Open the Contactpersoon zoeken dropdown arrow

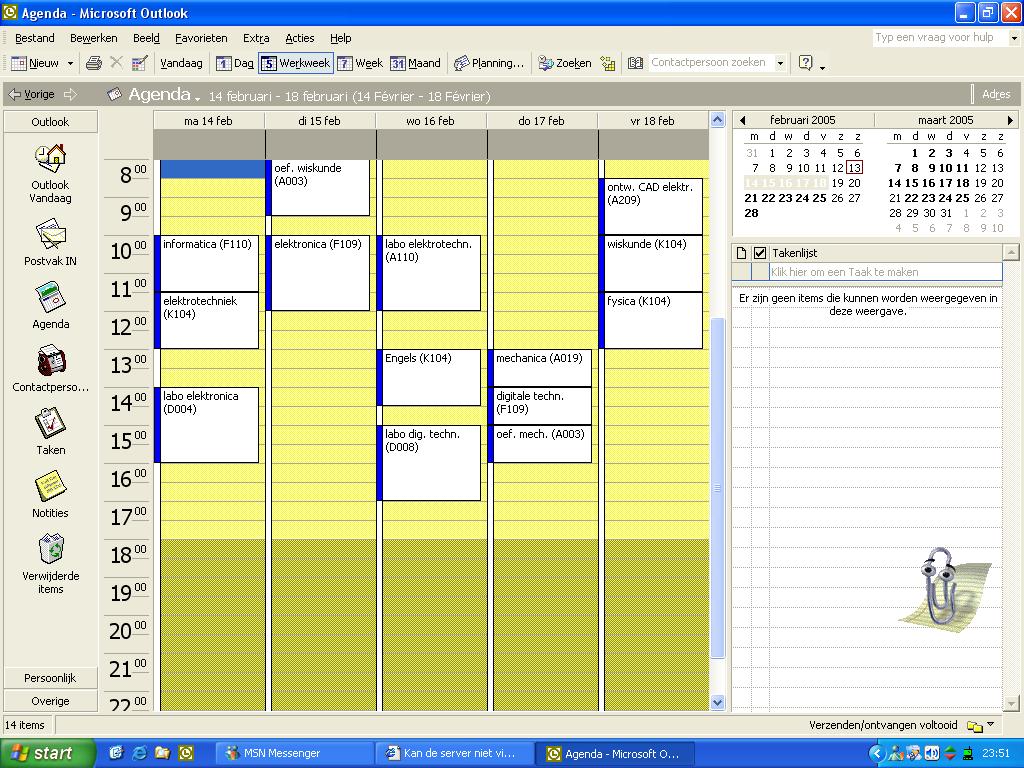pos(780,63)
